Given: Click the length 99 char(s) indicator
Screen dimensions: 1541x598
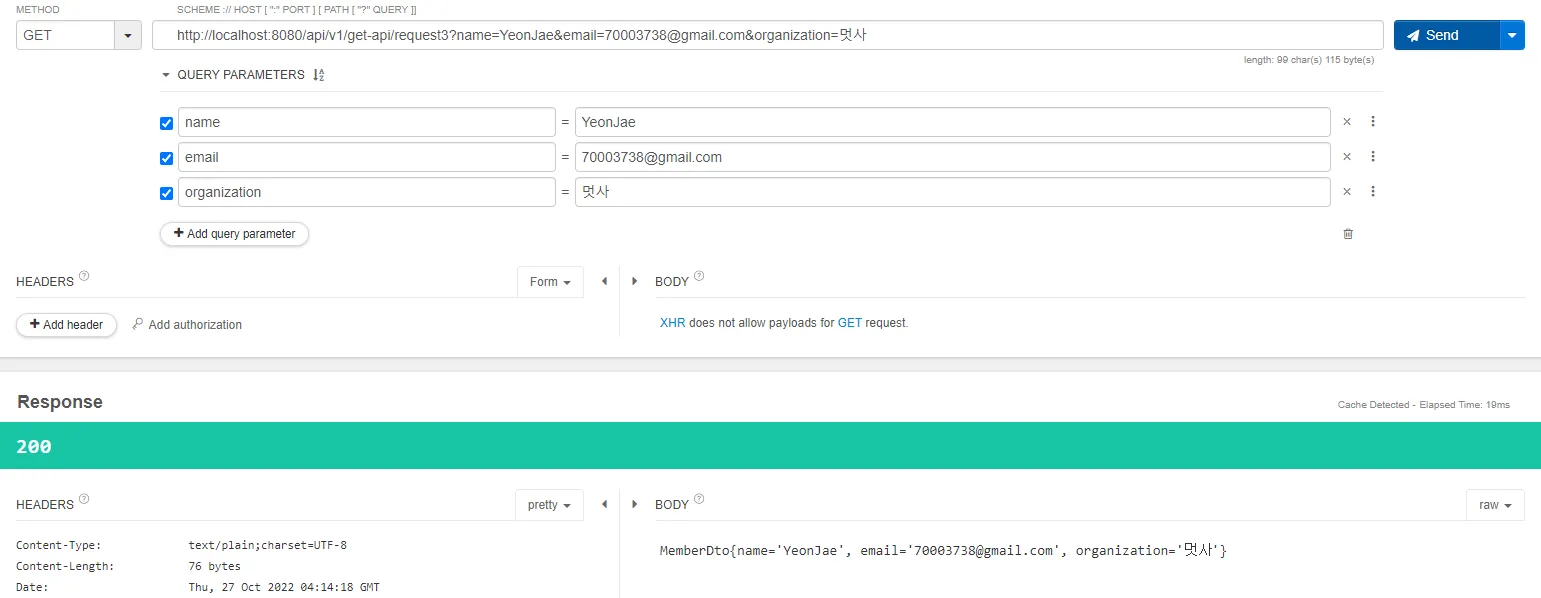Looking at the screenshot, I should pyautogui.click(x=1309, y=60).
